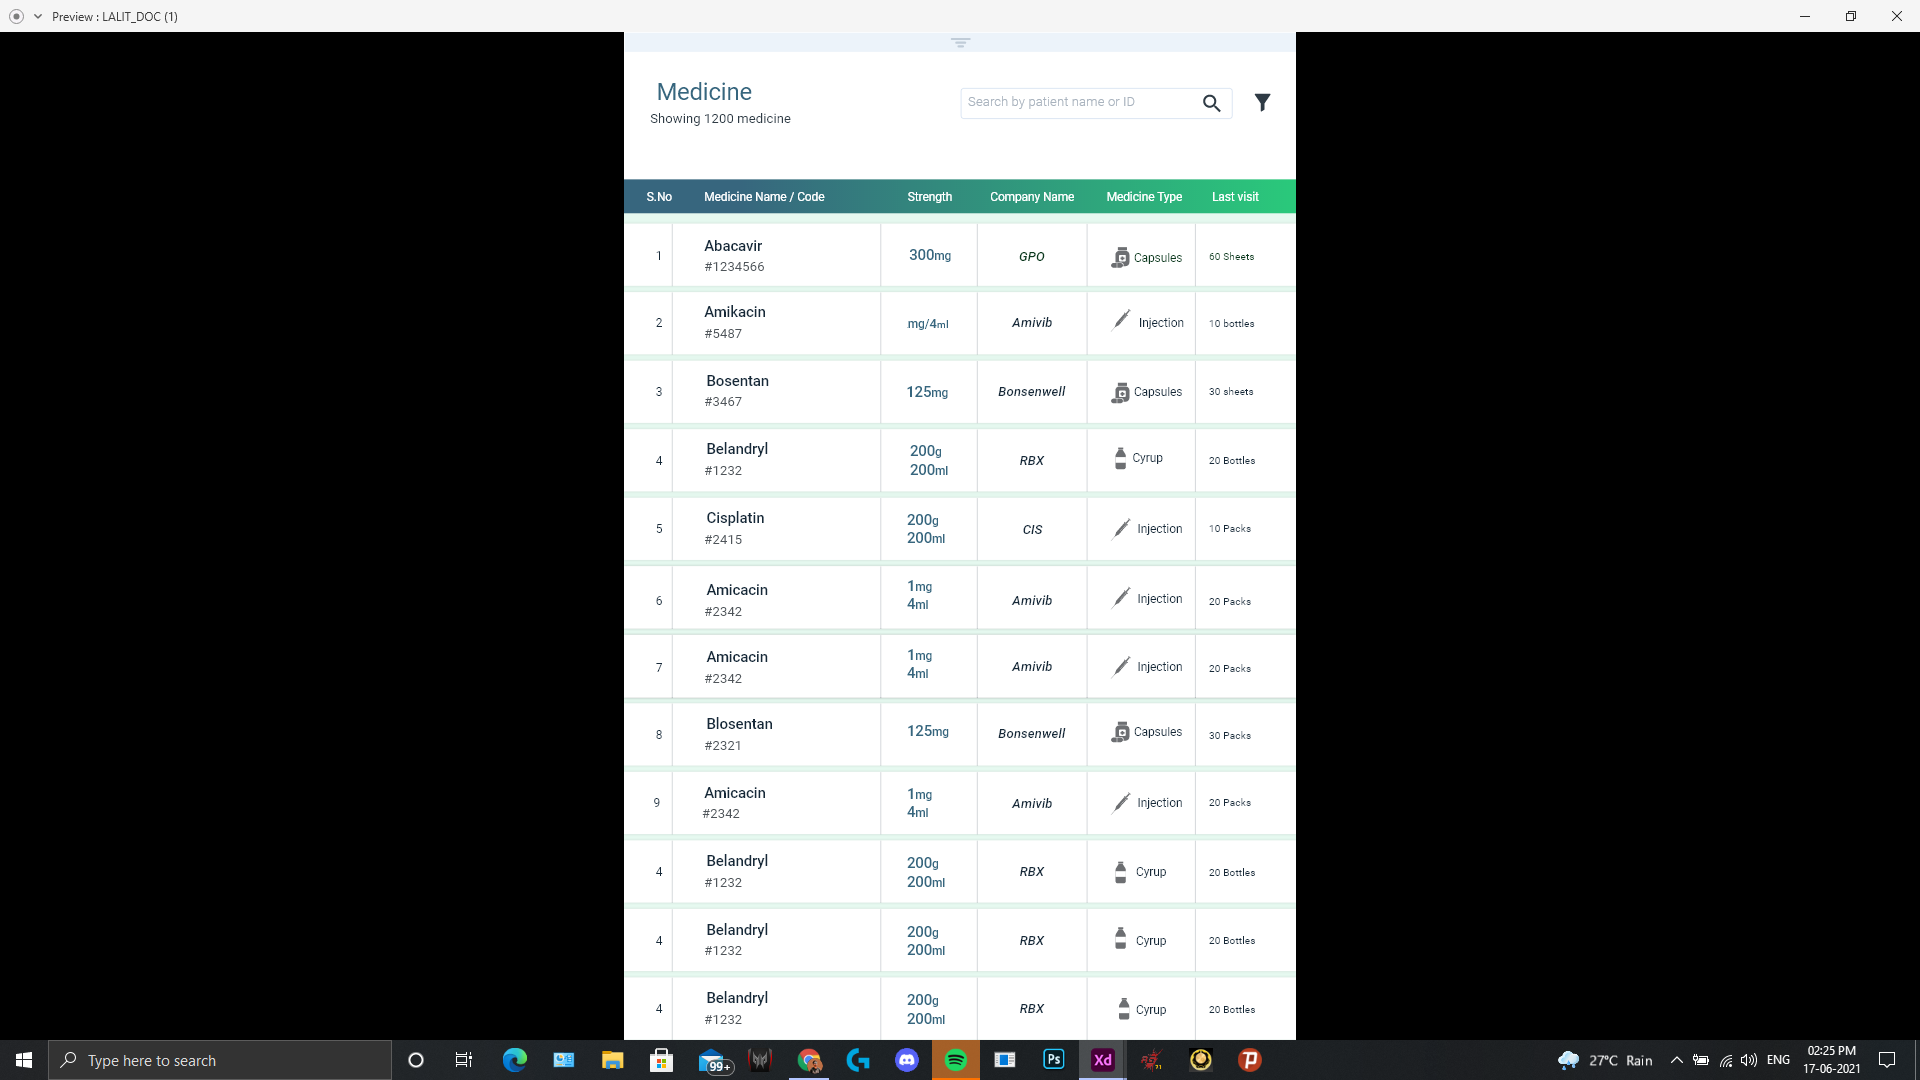1920x1080 pixels.
Task: Click the speaker icon in the system tray
Action: coord(1747,1060)
